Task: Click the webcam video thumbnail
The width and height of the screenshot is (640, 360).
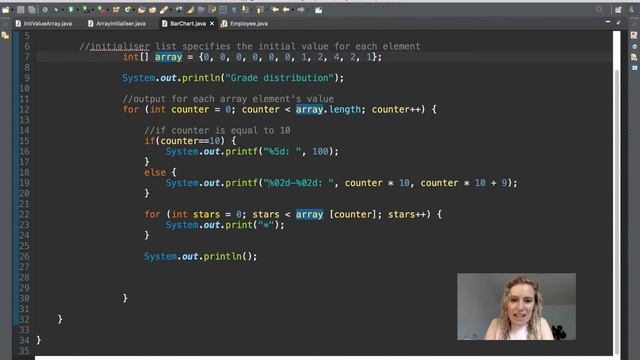Action: (x=516, y=307)
